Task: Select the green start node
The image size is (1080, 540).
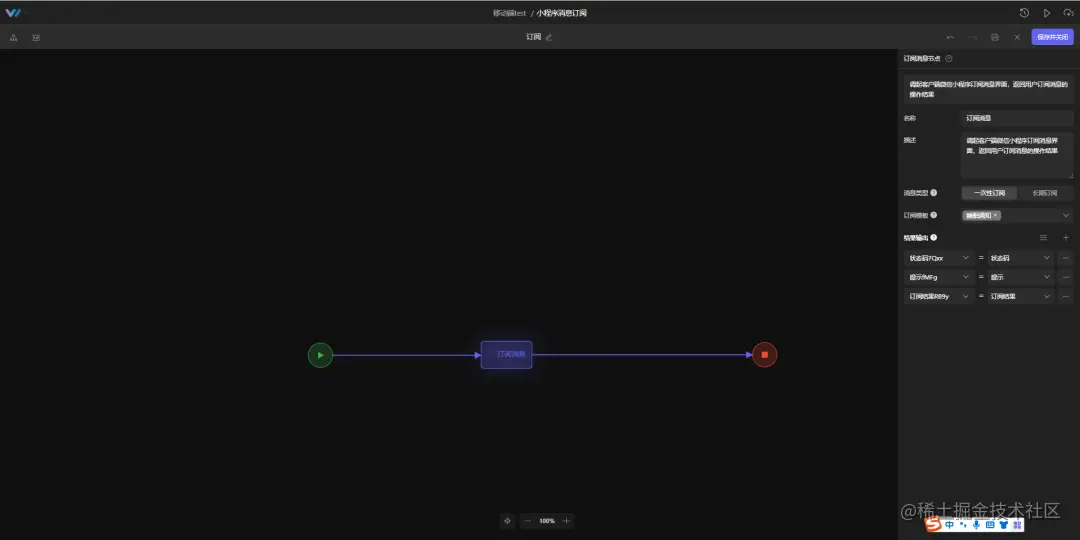Action: click(x=320, y=355)
